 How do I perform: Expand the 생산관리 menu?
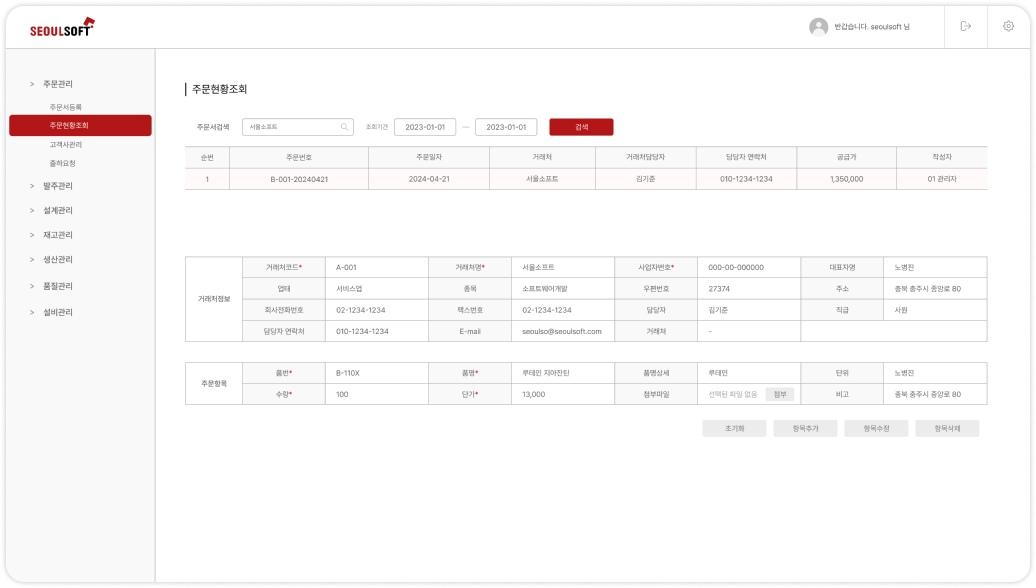tap(57, 260)
